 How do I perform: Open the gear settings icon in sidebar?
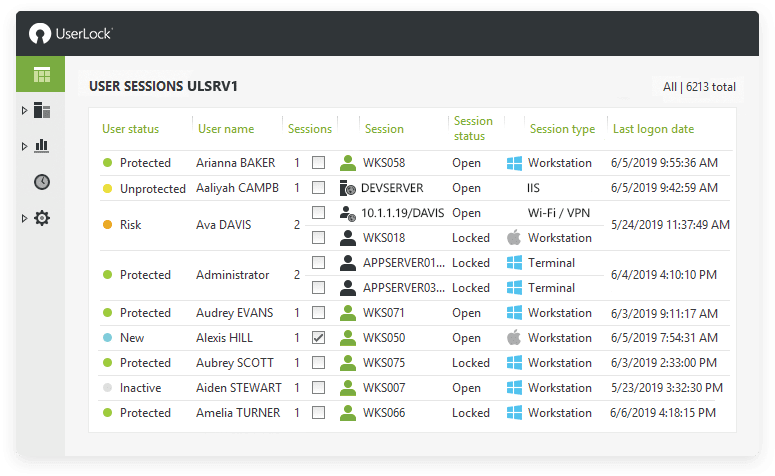[42, 218]
